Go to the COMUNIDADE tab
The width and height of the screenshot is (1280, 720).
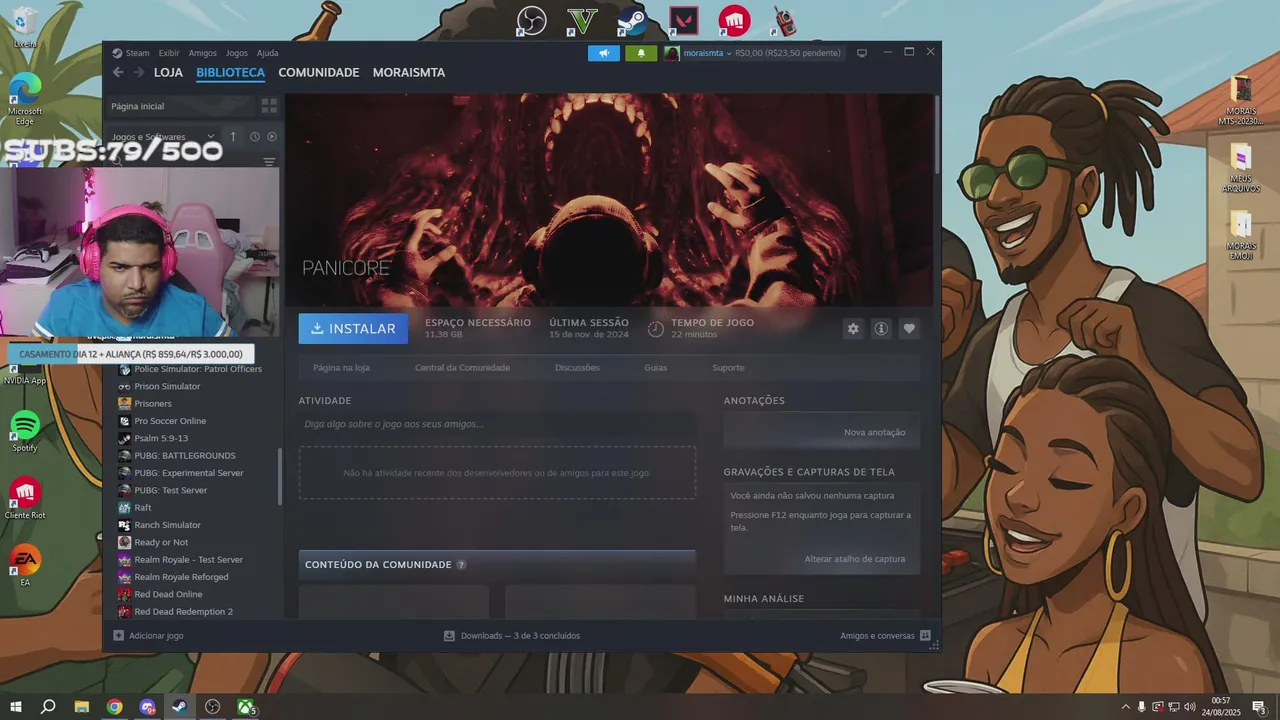(318, 72)
